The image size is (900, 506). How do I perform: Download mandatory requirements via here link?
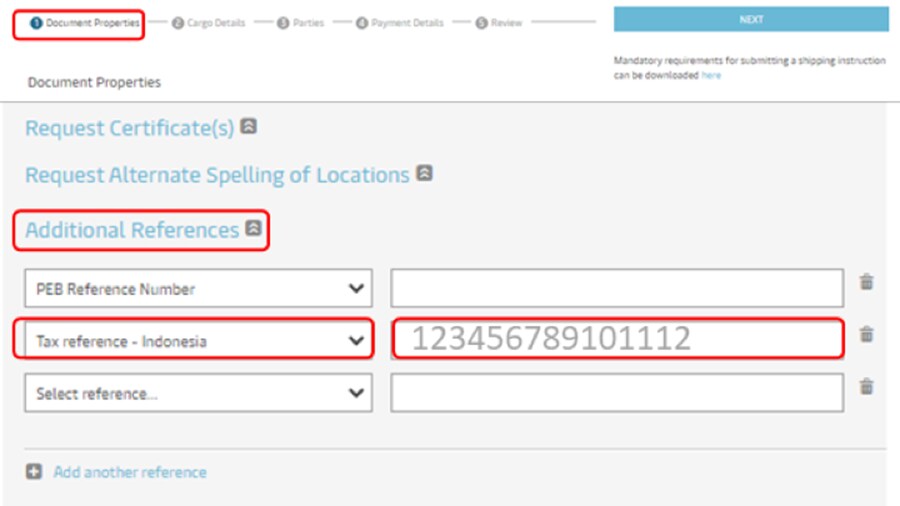pos(710,75)
